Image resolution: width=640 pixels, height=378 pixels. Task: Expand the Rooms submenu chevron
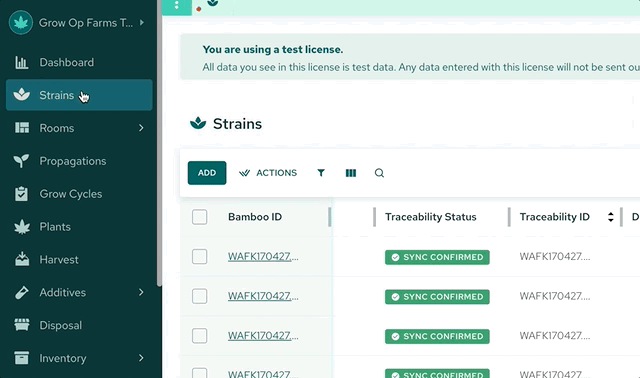point(141,128)
